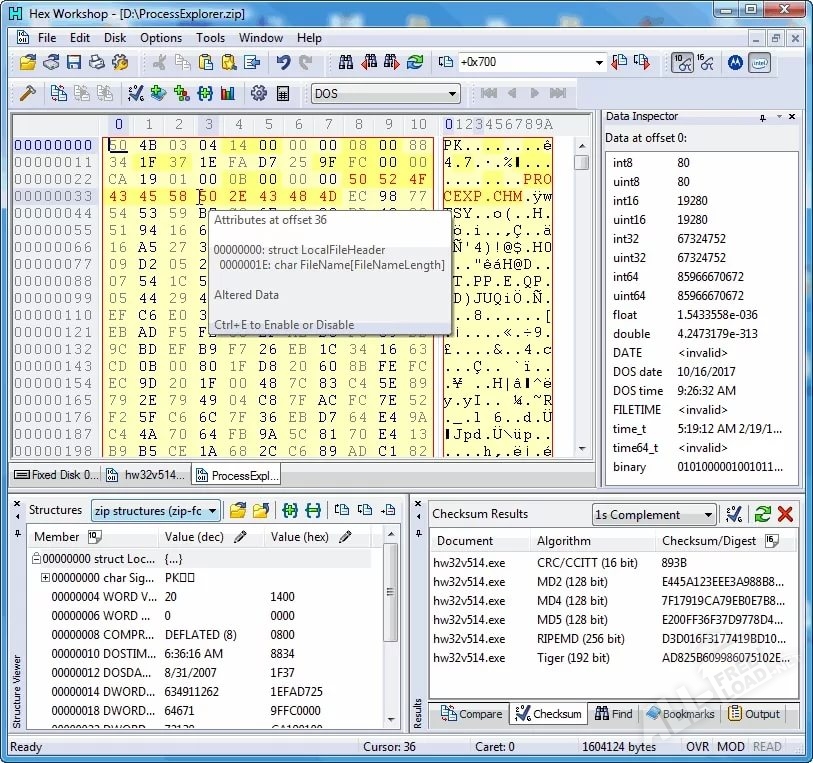This screenshot has height=763, width=813.
Task: Open the 1s Complement dropdown
Action: tap(708, 515)
